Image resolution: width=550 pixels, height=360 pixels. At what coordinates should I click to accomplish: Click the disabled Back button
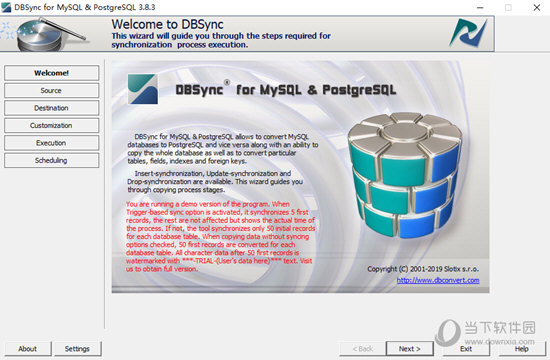(362, 349)
